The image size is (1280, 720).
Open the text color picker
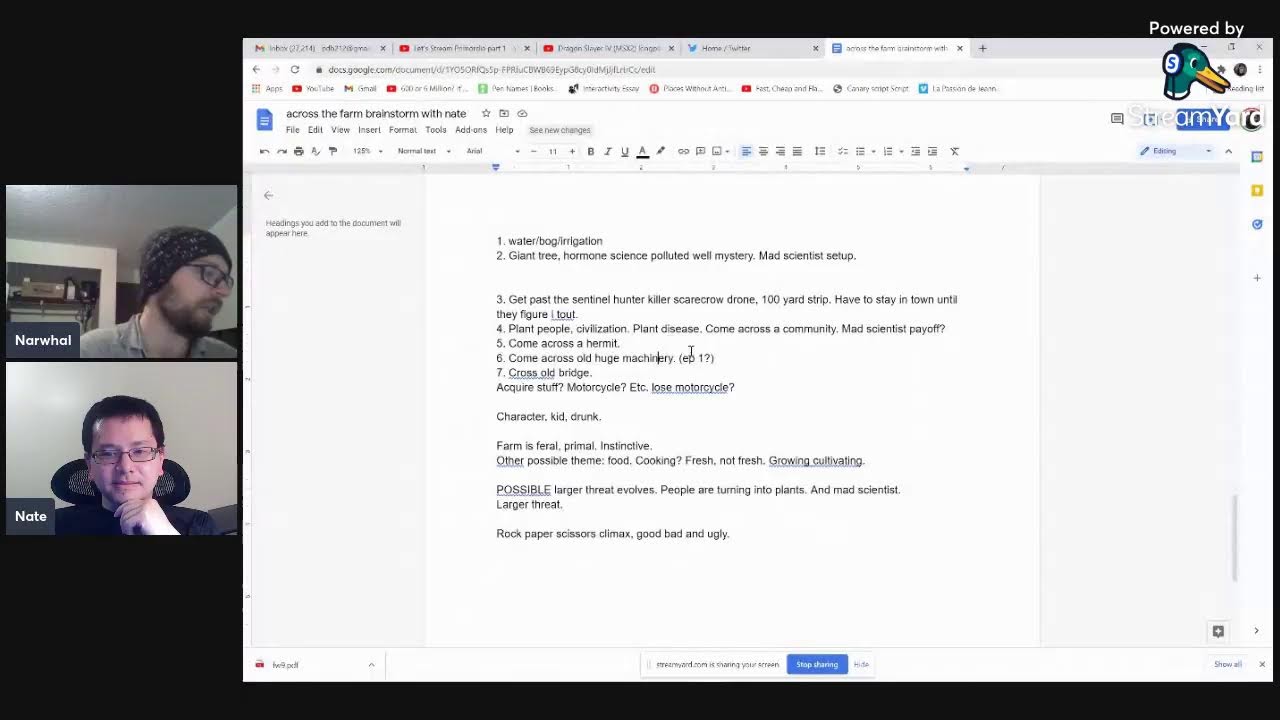point(642,151)
